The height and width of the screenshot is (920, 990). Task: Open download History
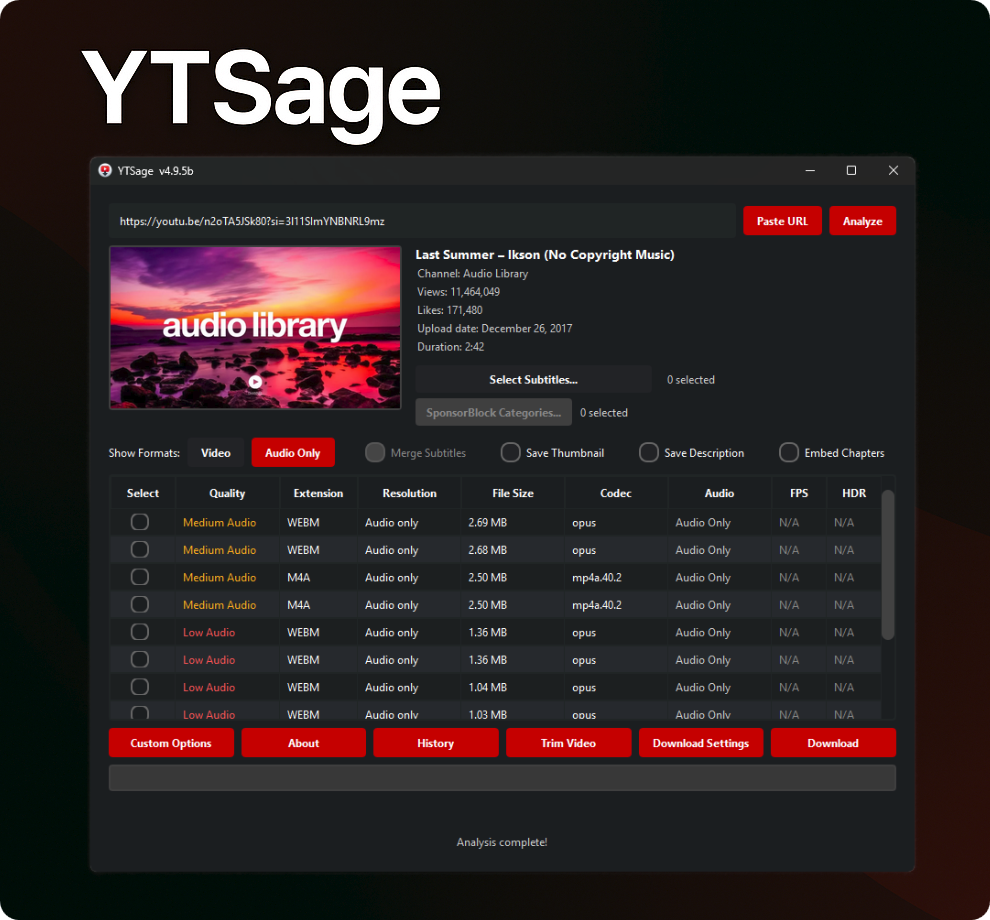436,743
